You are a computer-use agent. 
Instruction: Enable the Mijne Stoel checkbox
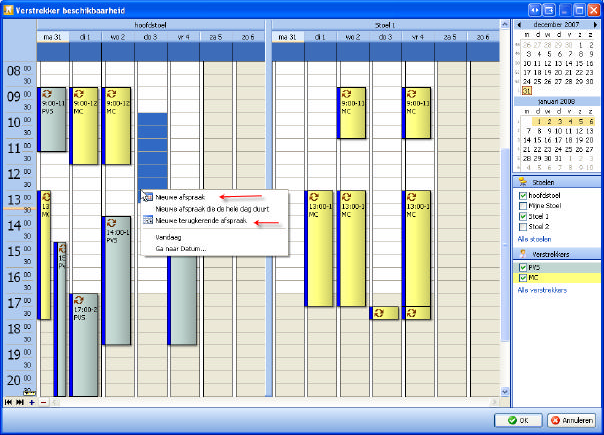click(x=522, y=205)
